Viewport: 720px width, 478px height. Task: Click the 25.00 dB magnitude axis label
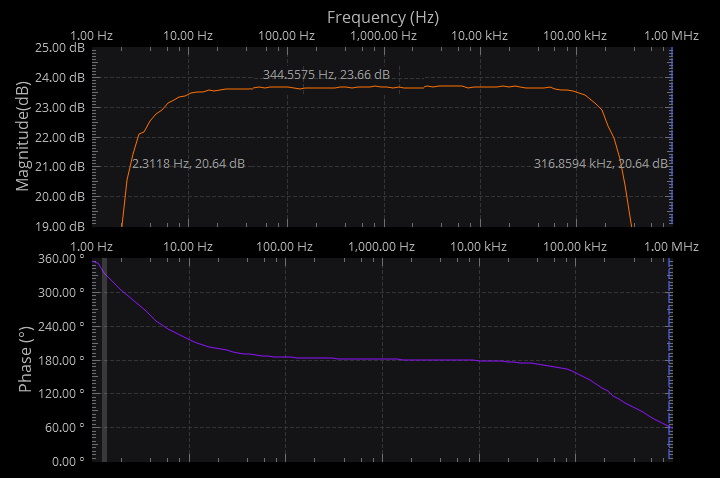(60, 48)
